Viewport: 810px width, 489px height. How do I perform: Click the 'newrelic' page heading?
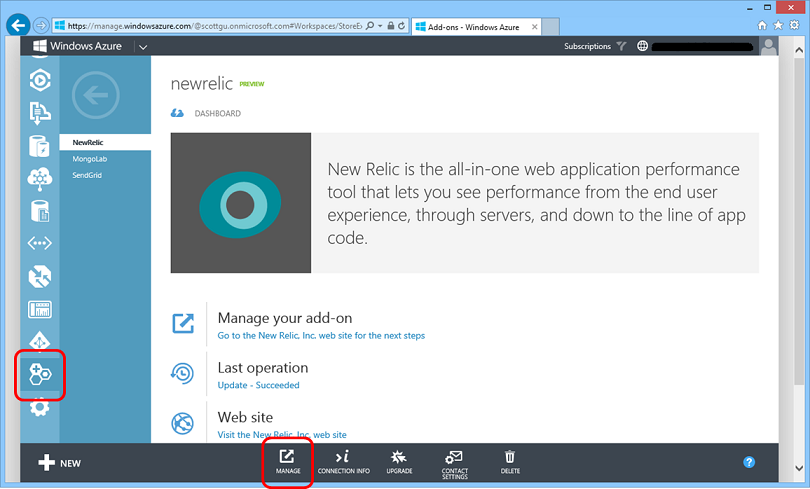(x=202, y=84)
